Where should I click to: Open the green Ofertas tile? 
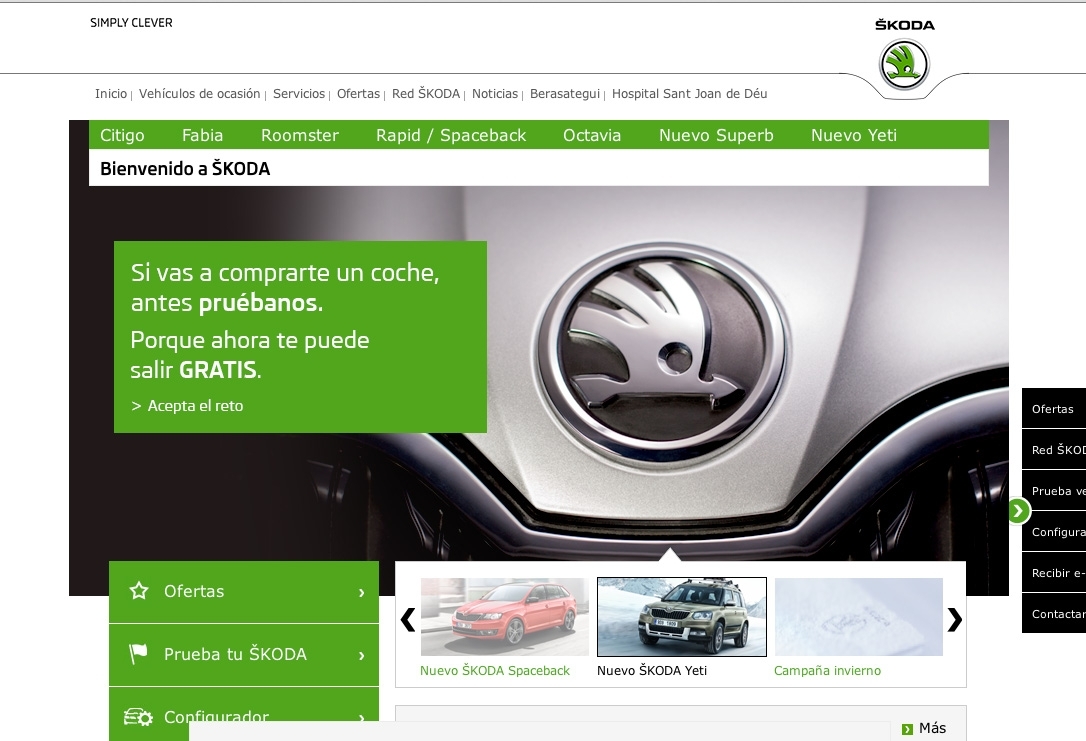click(x=244, y=591)
